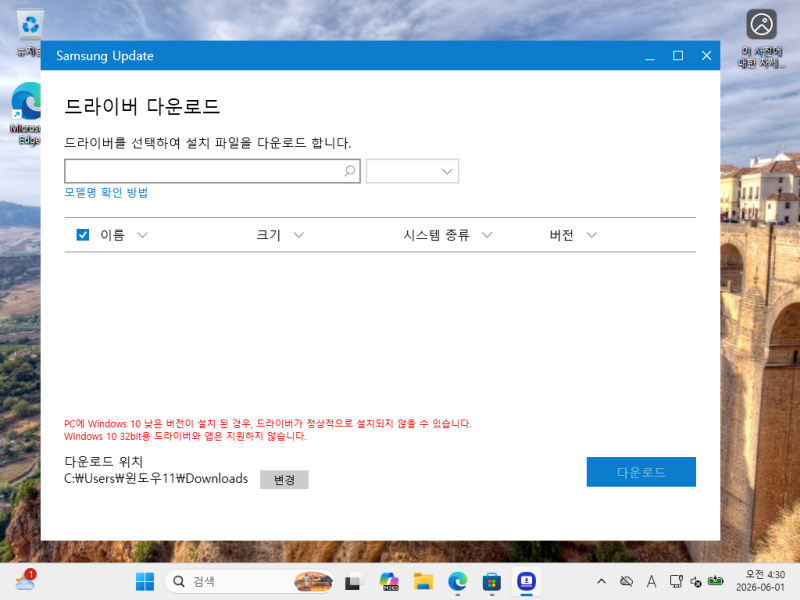Click the blue 다운로드 button

641,472
